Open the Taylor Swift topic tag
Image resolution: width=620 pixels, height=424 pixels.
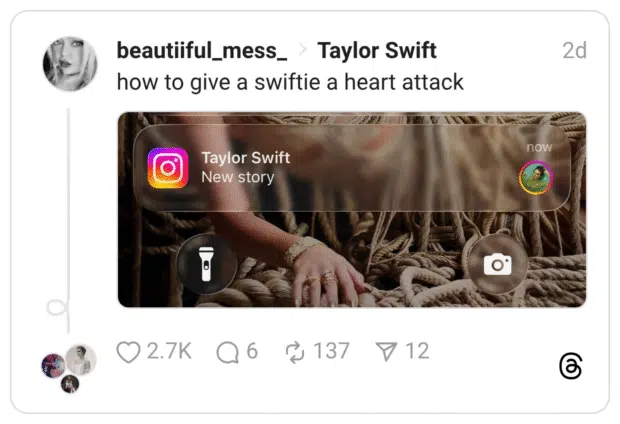[377, 51]
